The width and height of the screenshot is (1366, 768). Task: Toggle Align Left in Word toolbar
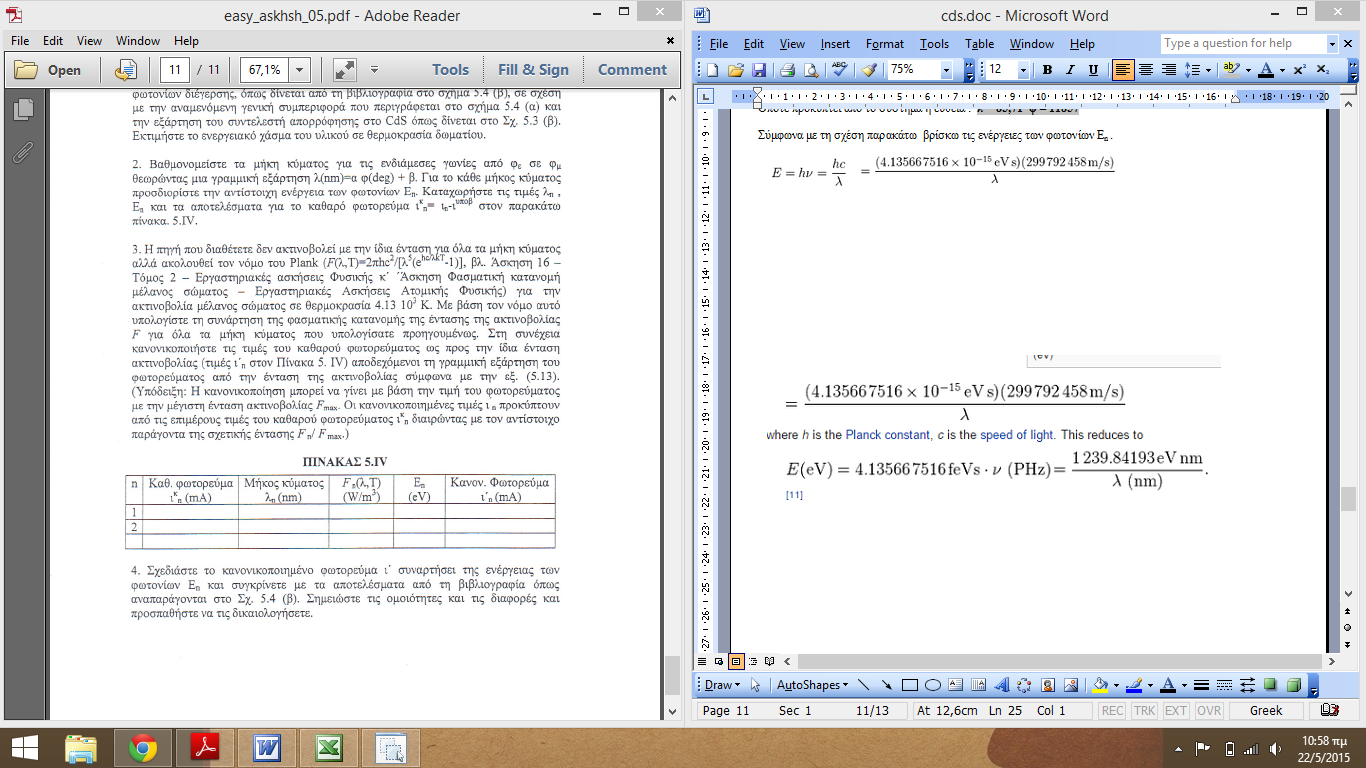[x=1123, y=70]
